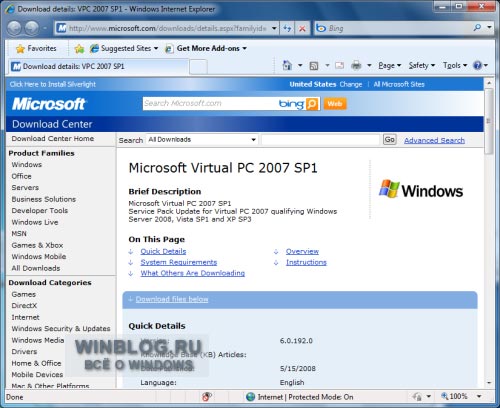The height and width of the screenshot is (408, 500).
Task: Jump to the Overview link
Action: [302, 251]
